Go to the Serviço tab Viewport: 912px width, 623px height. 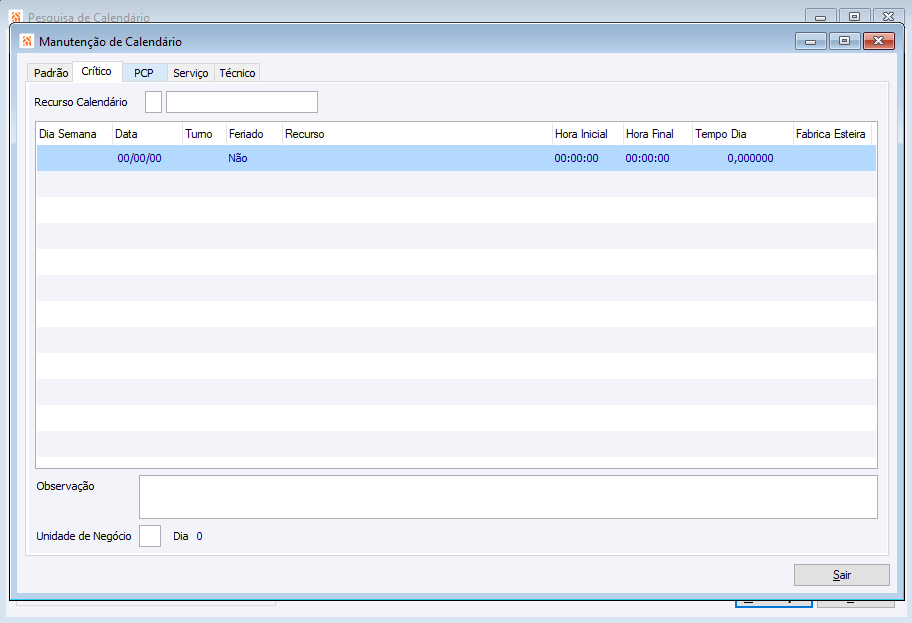[191, 73]
